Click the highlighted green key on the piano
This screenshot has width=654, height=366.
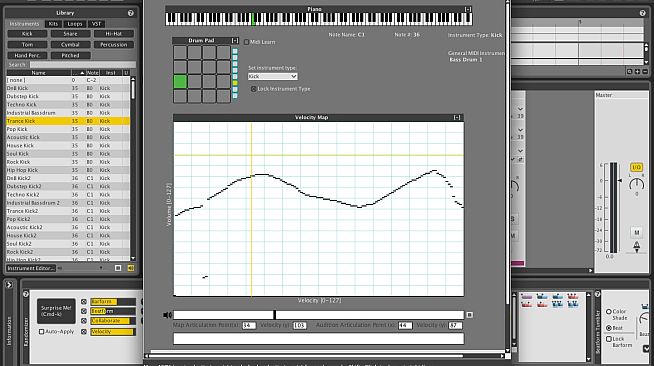[253, 19]
